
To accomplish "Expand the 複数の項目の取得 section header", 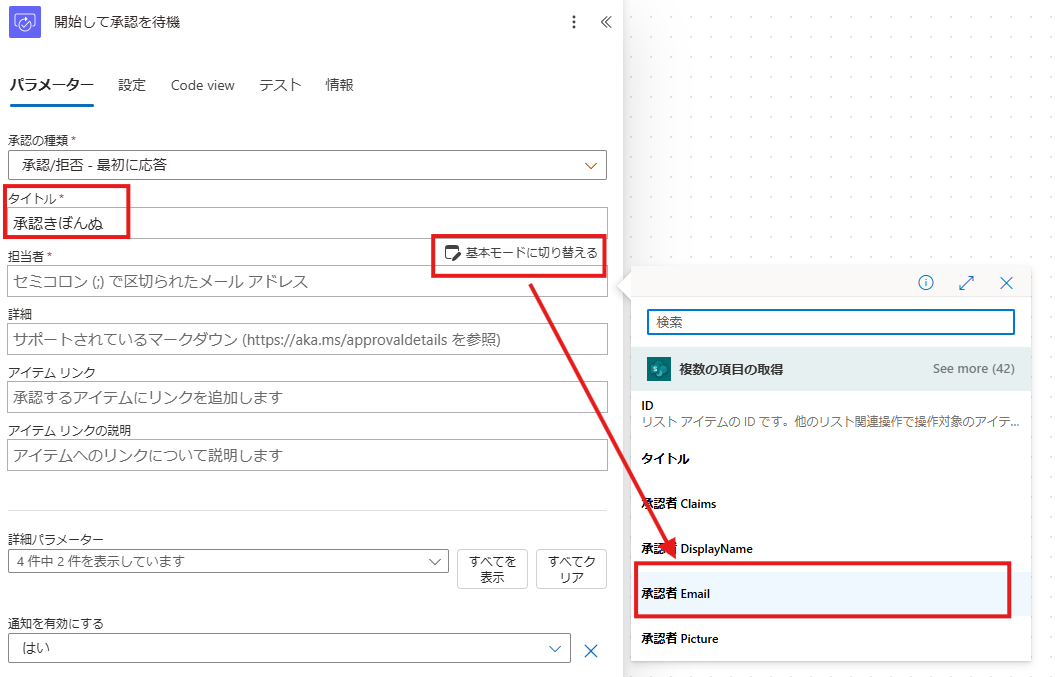I will (x=831, y=369).
